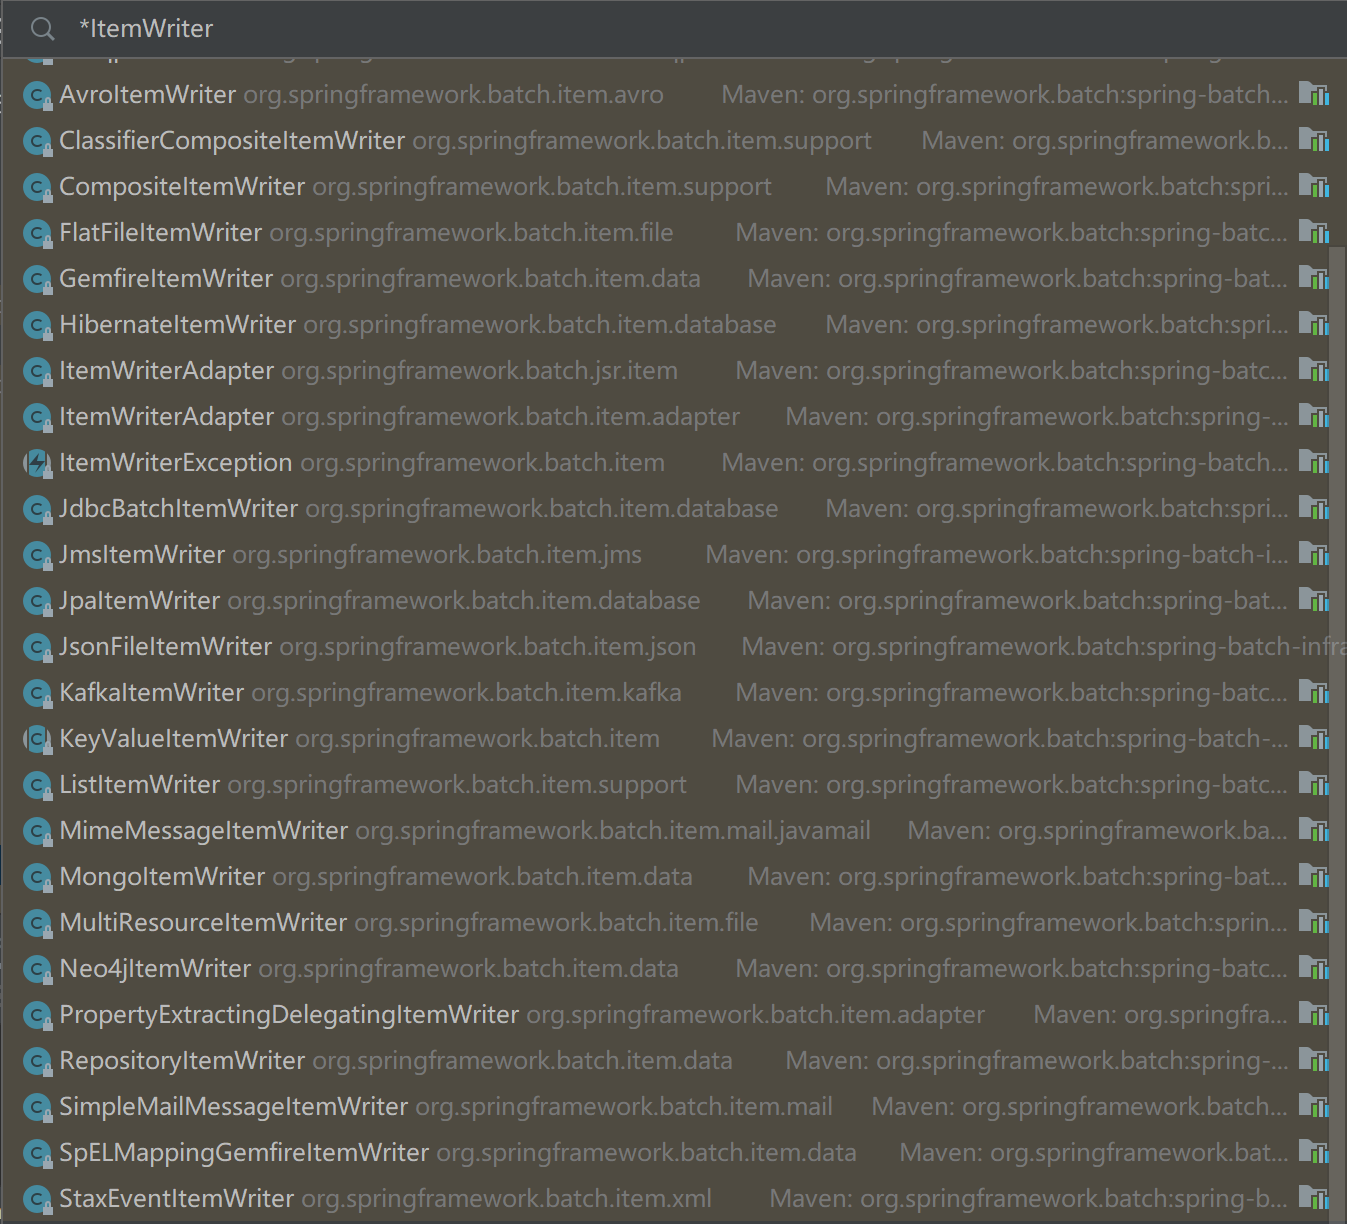Screen dimensions: 1347x1224
Task: Select ItemWriterAdapter from batch.item.adapter package
Action: [166, 417]
